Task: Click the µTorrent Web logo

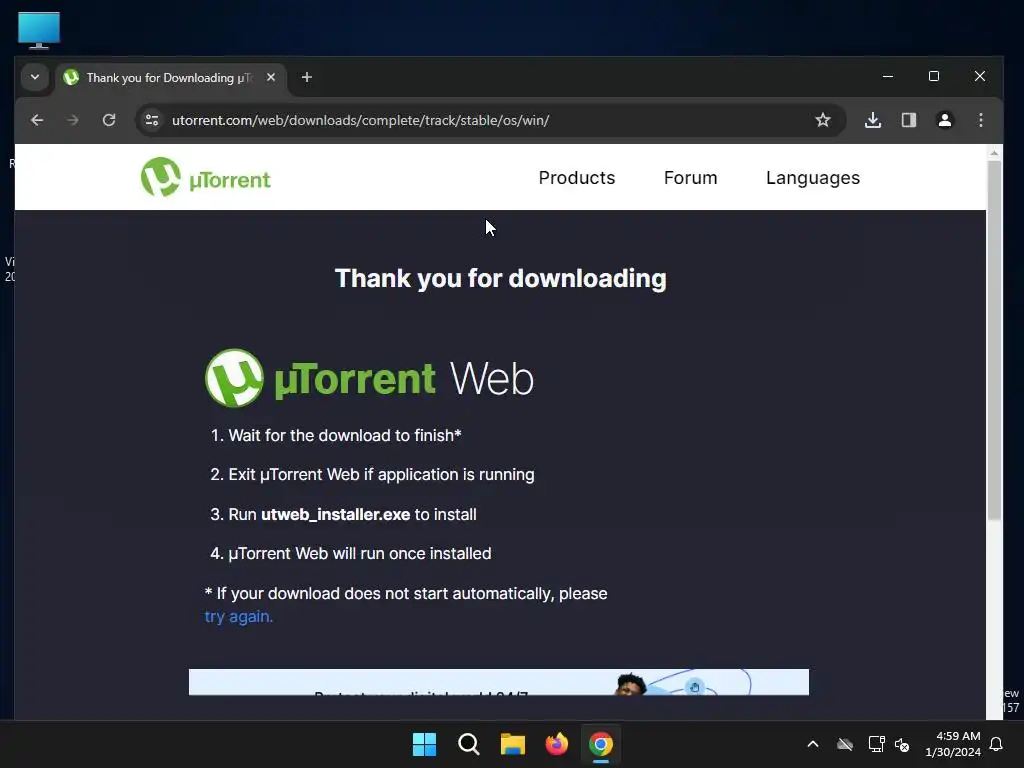Action: click(370, 378)
